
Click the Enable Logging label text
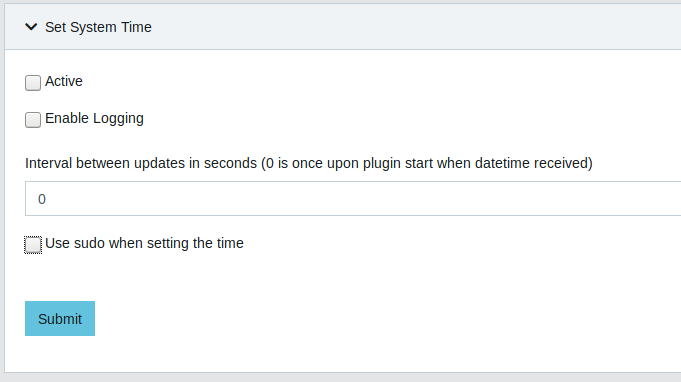coord(94,118)
